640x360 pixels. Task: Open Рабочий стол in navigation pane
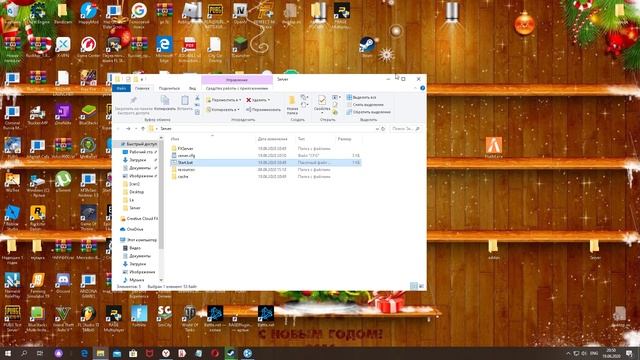(x=140, y=152)
